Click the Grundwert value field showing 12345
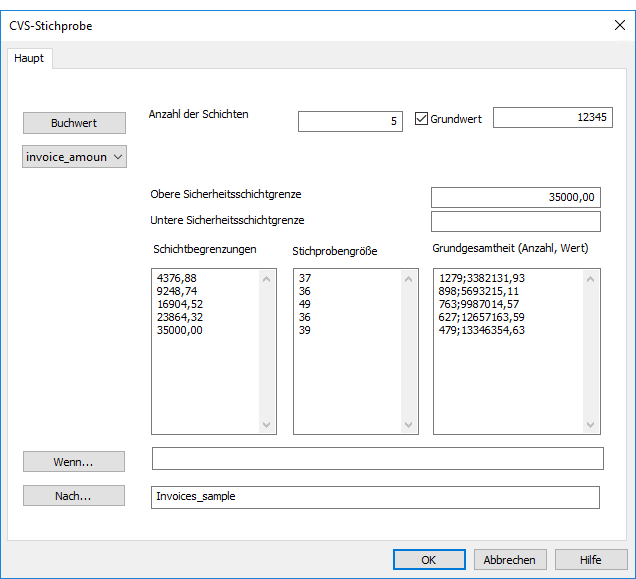This screenshot has height=579, width=636. (552, 118)
